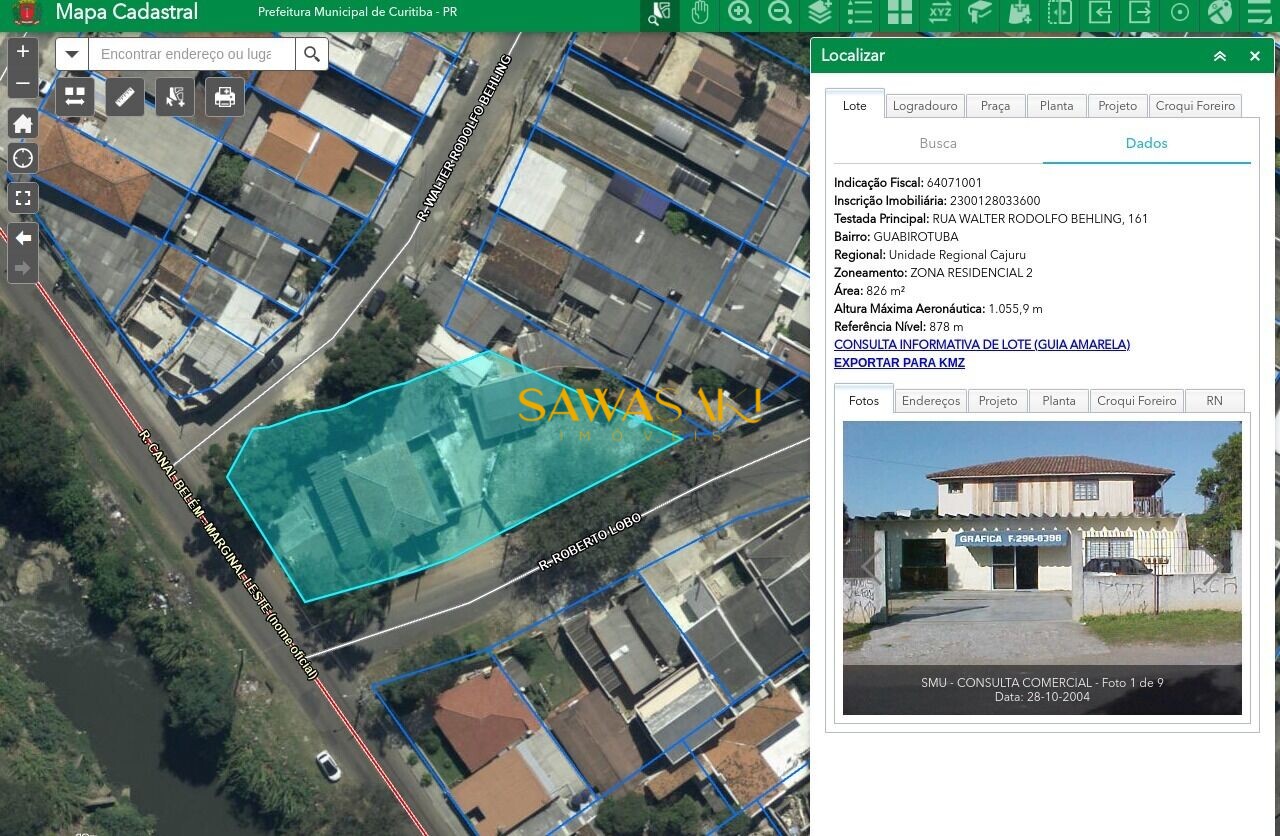The width and height of the screenshot is (1280, 836).
Task: Open the Endereços tab
Action: tap(930, 401)
